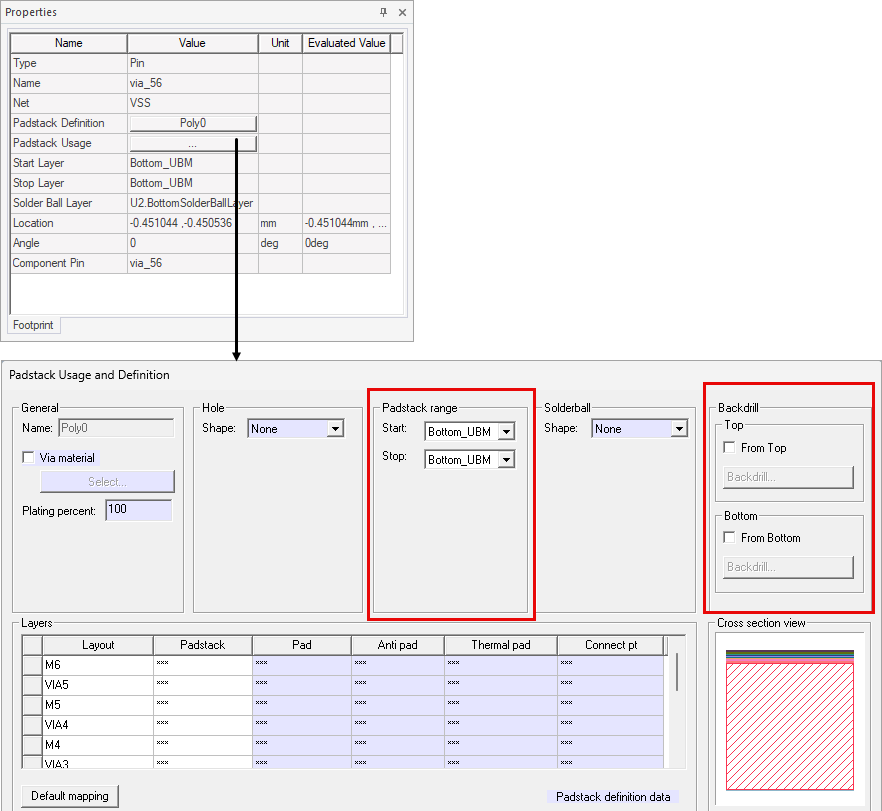Select the M6 row header selector
The width and height of the screenshot is (882, 811).
click(x=33, y=665)
